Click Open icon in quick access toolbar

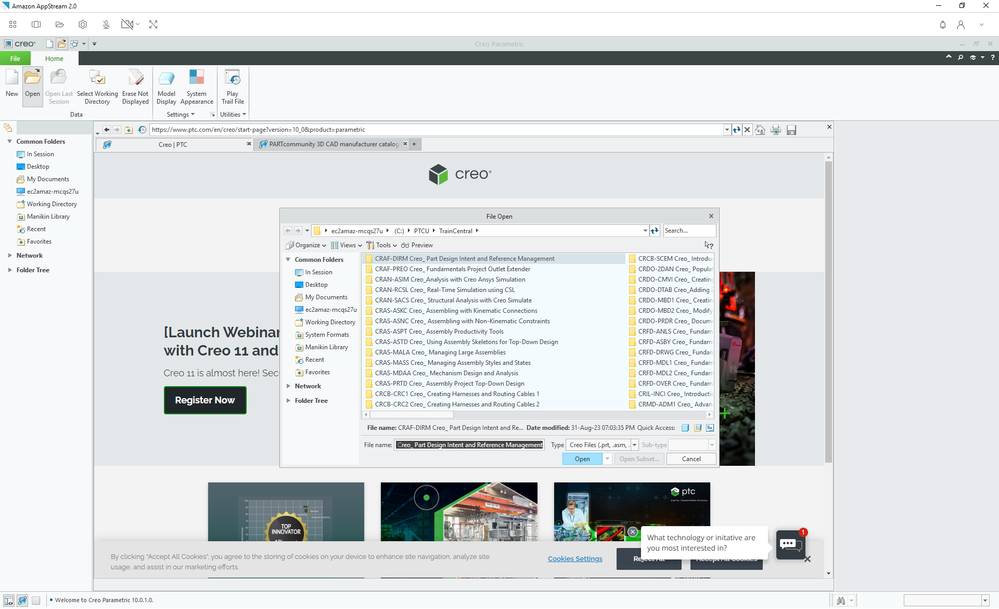tap(61, 44)
